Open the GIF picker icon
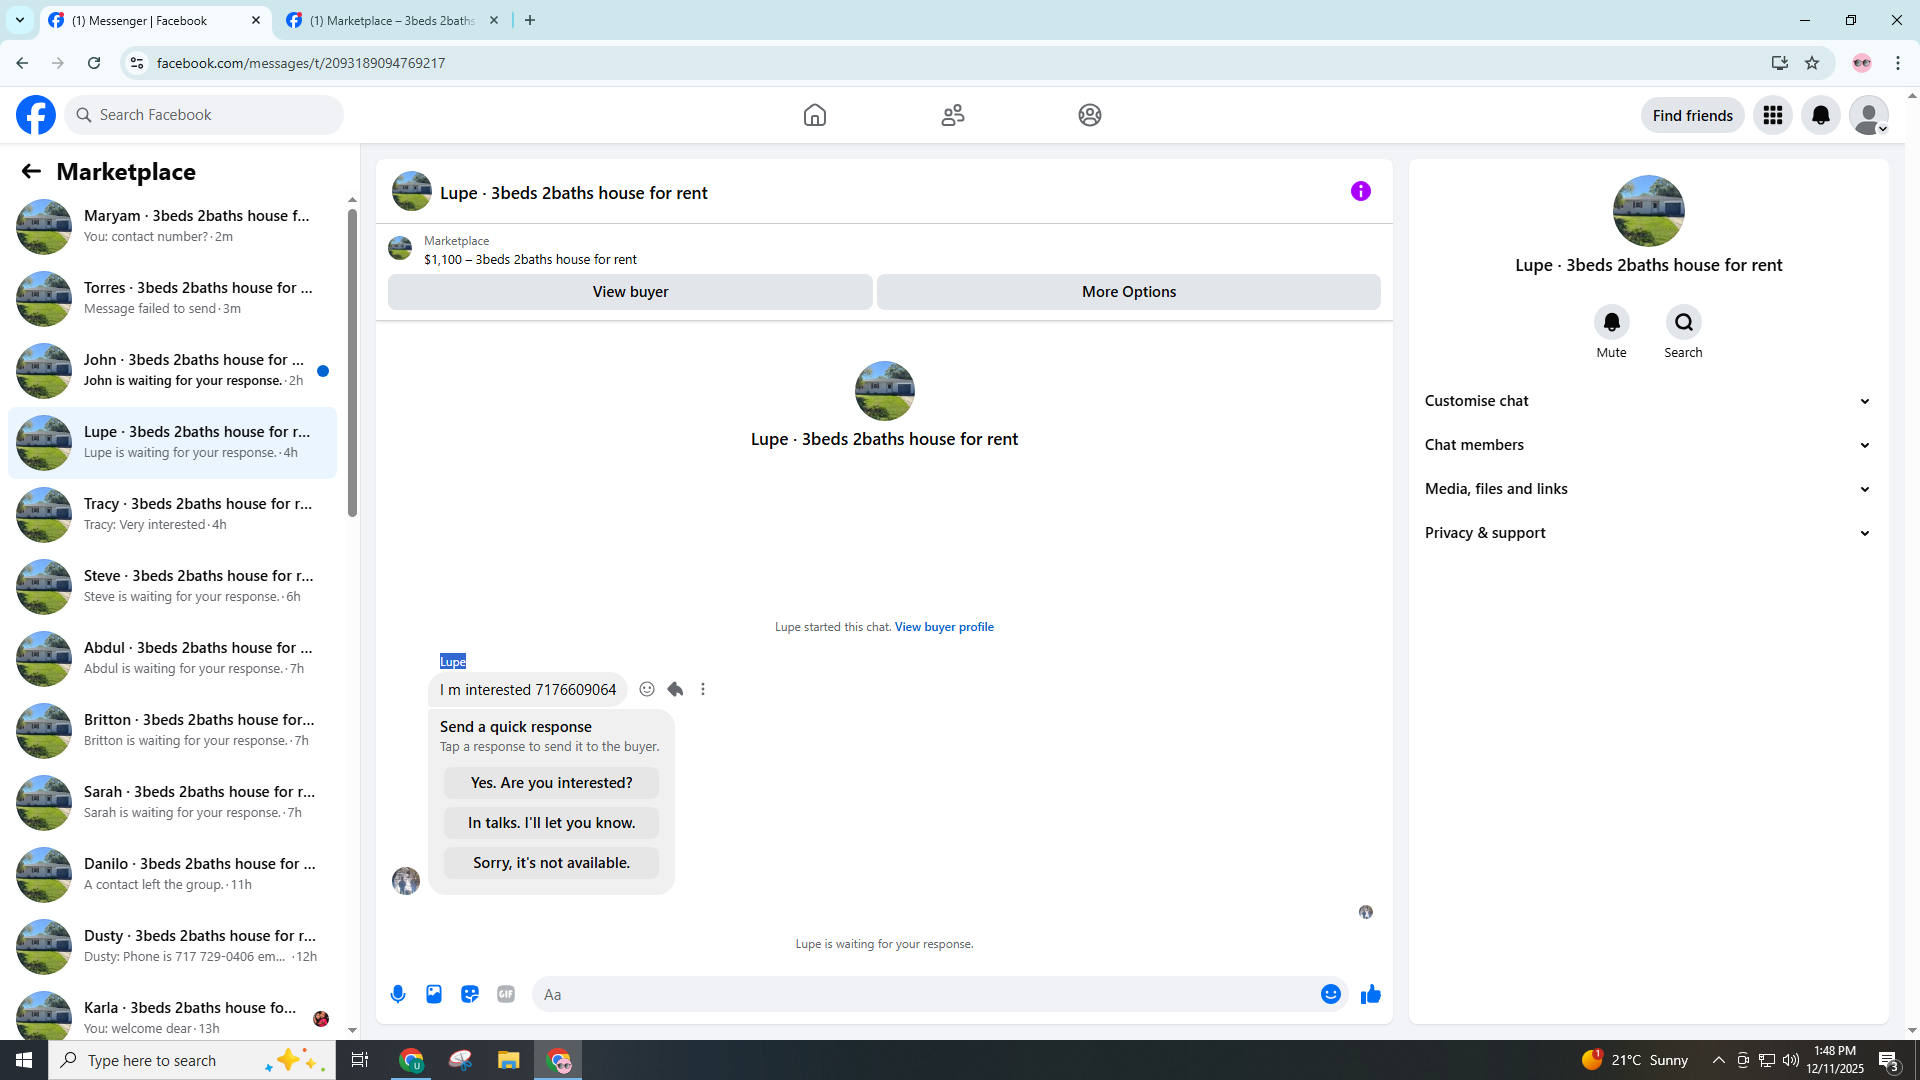 point(506,994)
